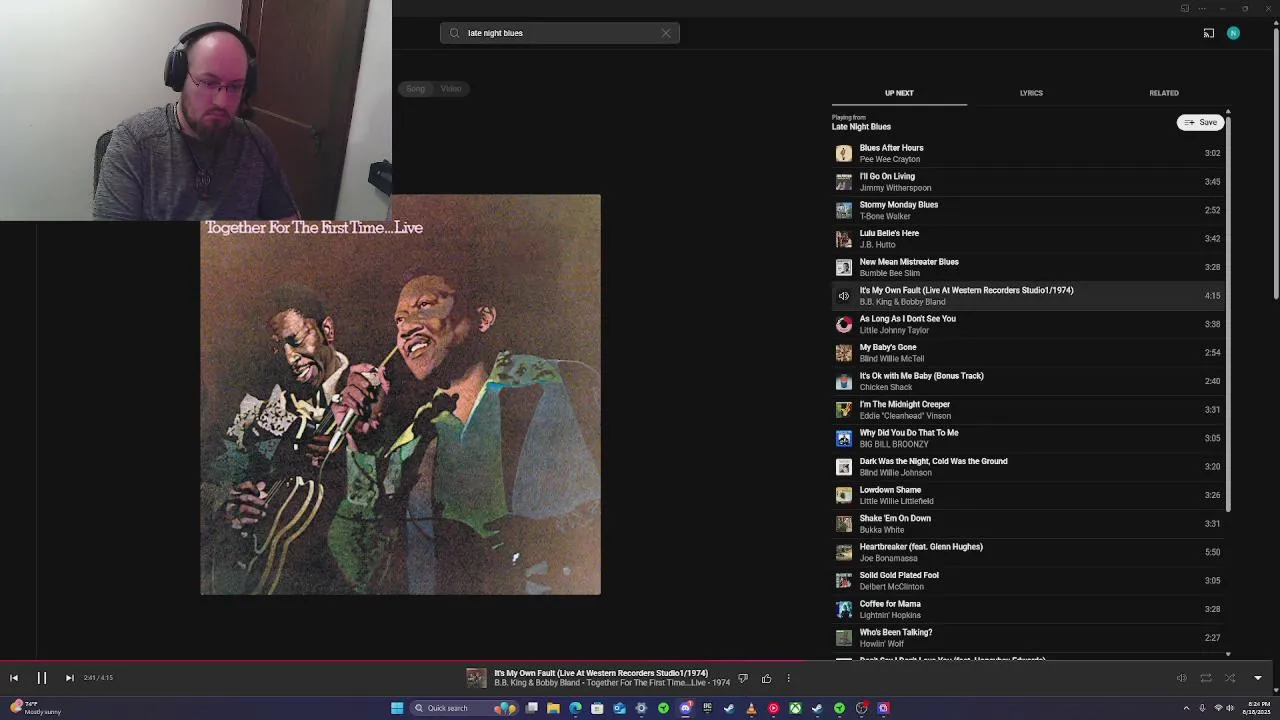
Task: Open the UP NEXT tab
Action: [899, 93]
